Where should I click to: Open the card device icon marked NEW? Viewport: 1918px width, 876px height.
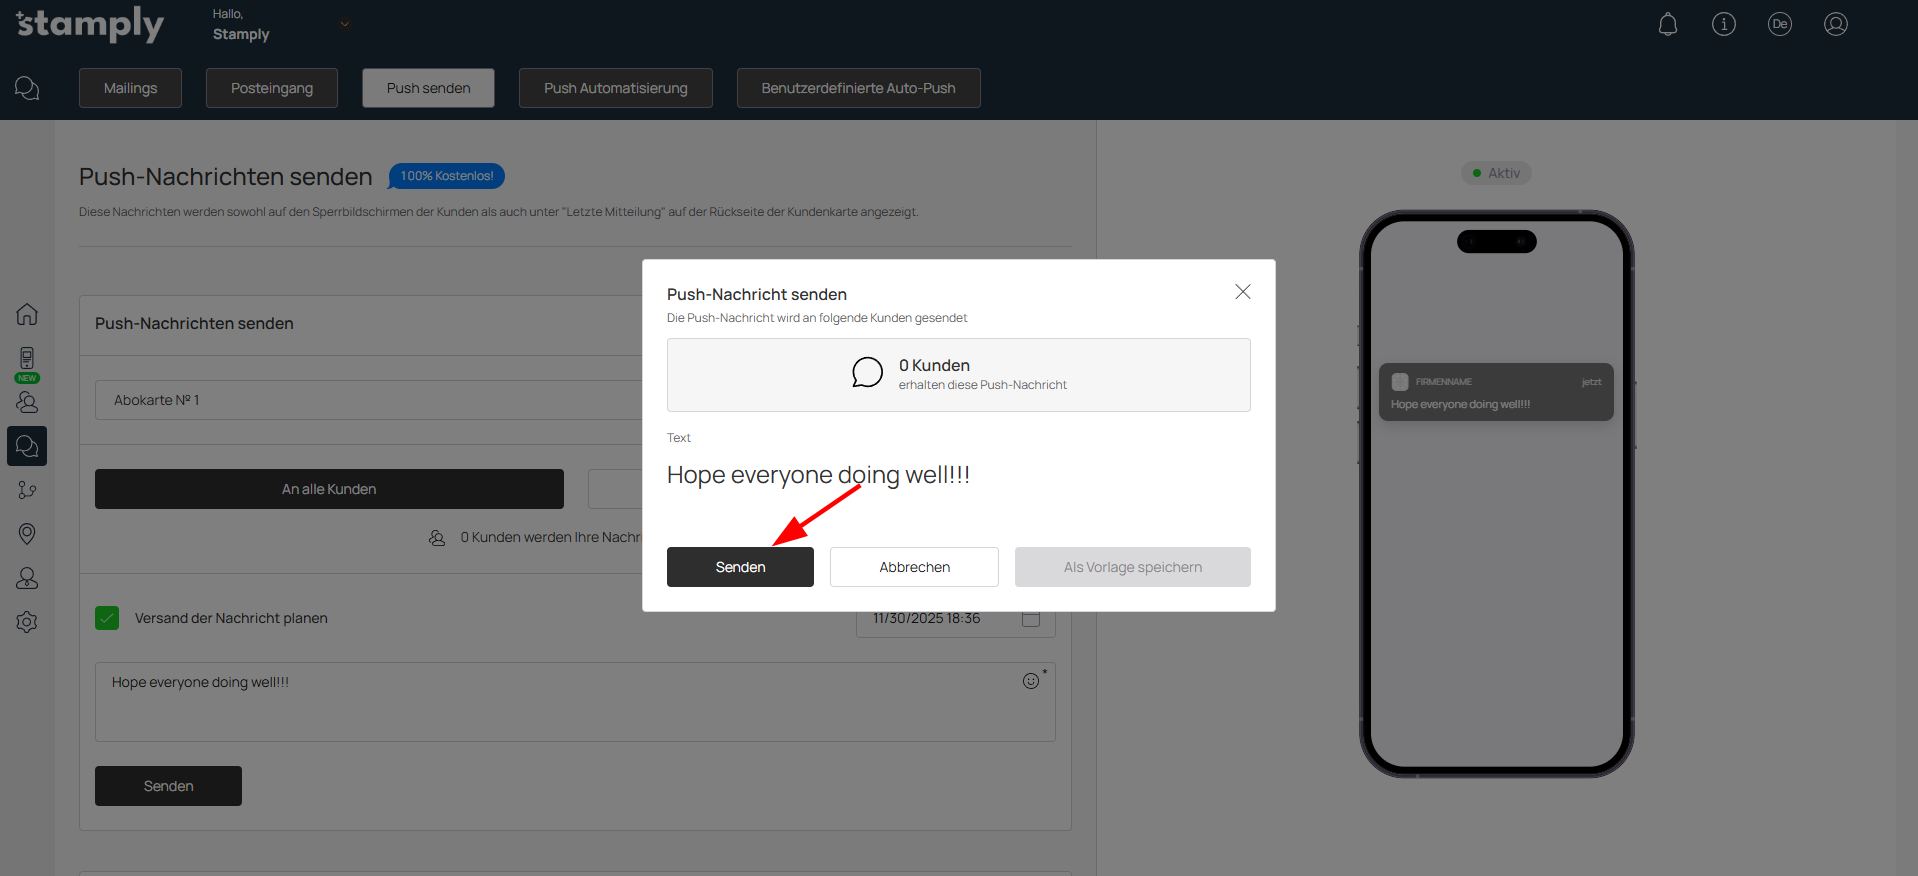tap(27, 360)
